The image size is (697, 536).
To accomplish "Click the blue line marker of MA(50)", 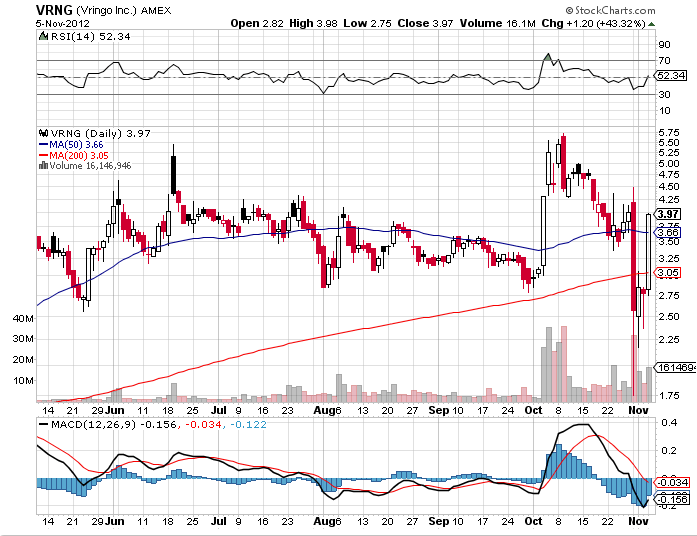I will tap(44, 144).
